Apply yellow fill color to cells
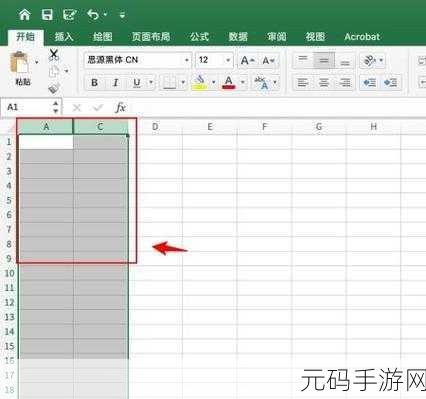 [200, 82]
